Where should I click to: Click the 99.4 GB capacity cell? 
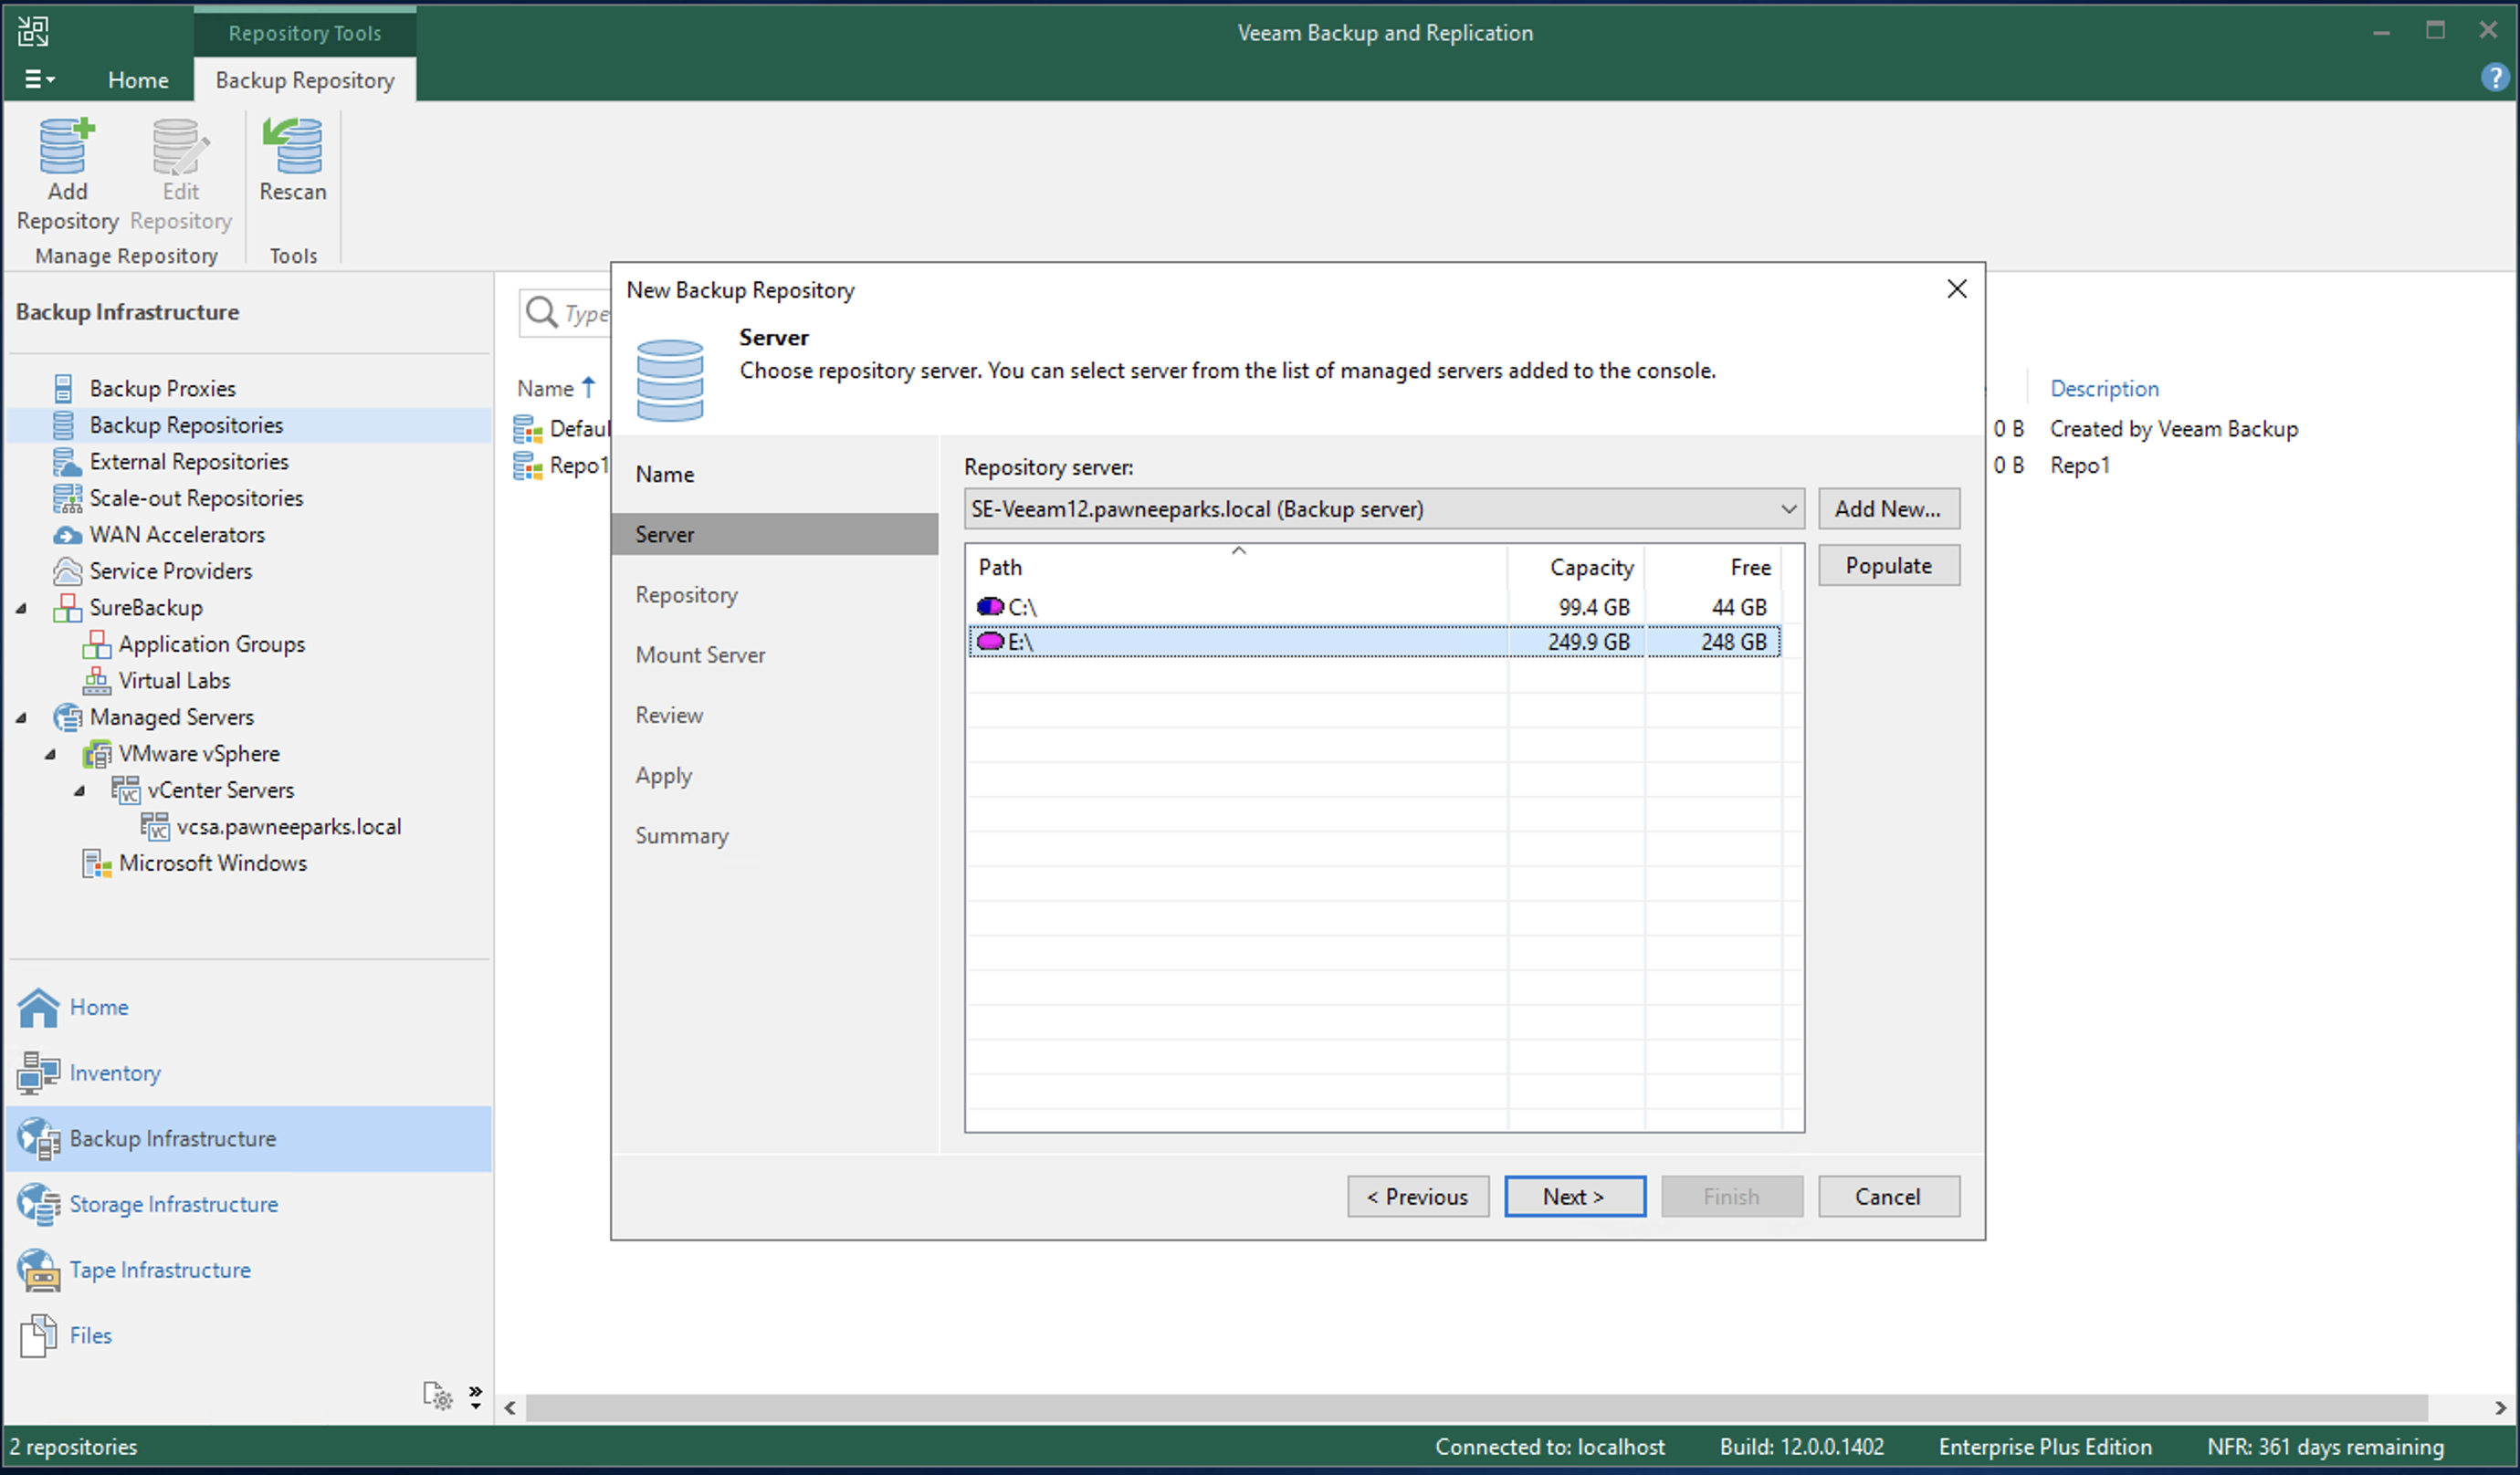tap(1576, 607)
